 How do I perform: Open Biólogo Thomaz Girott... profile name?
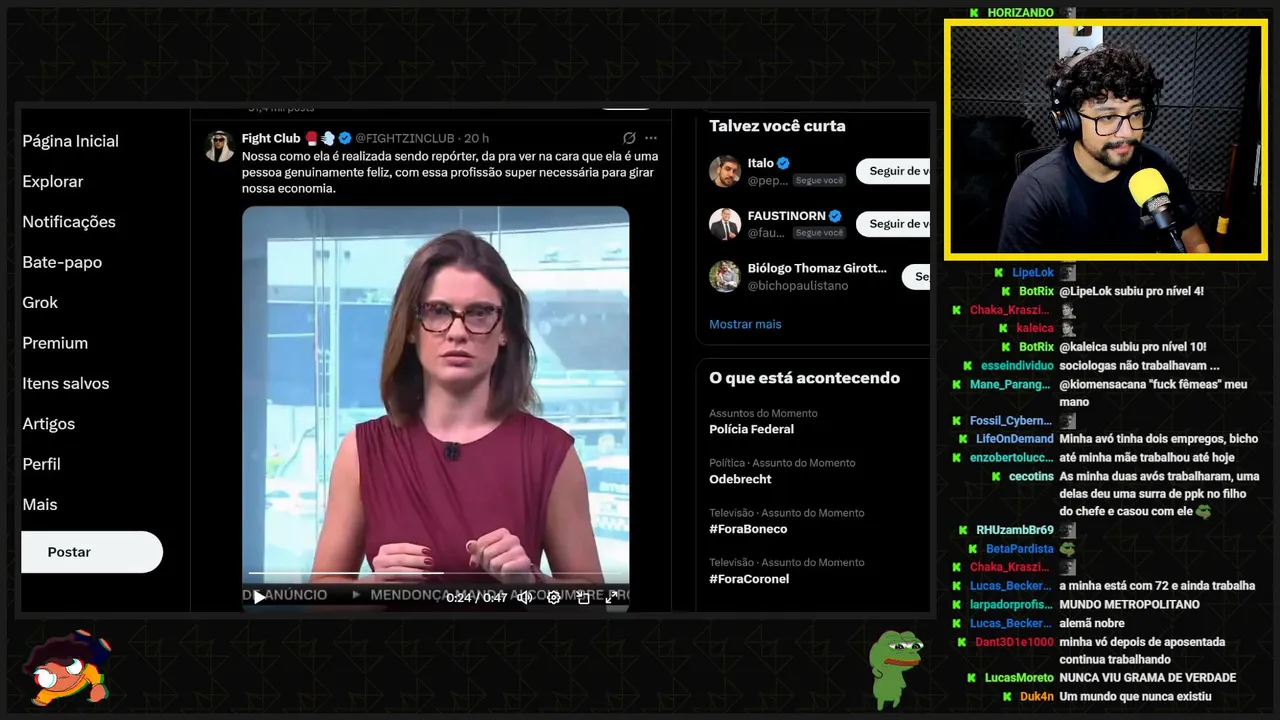817,269
